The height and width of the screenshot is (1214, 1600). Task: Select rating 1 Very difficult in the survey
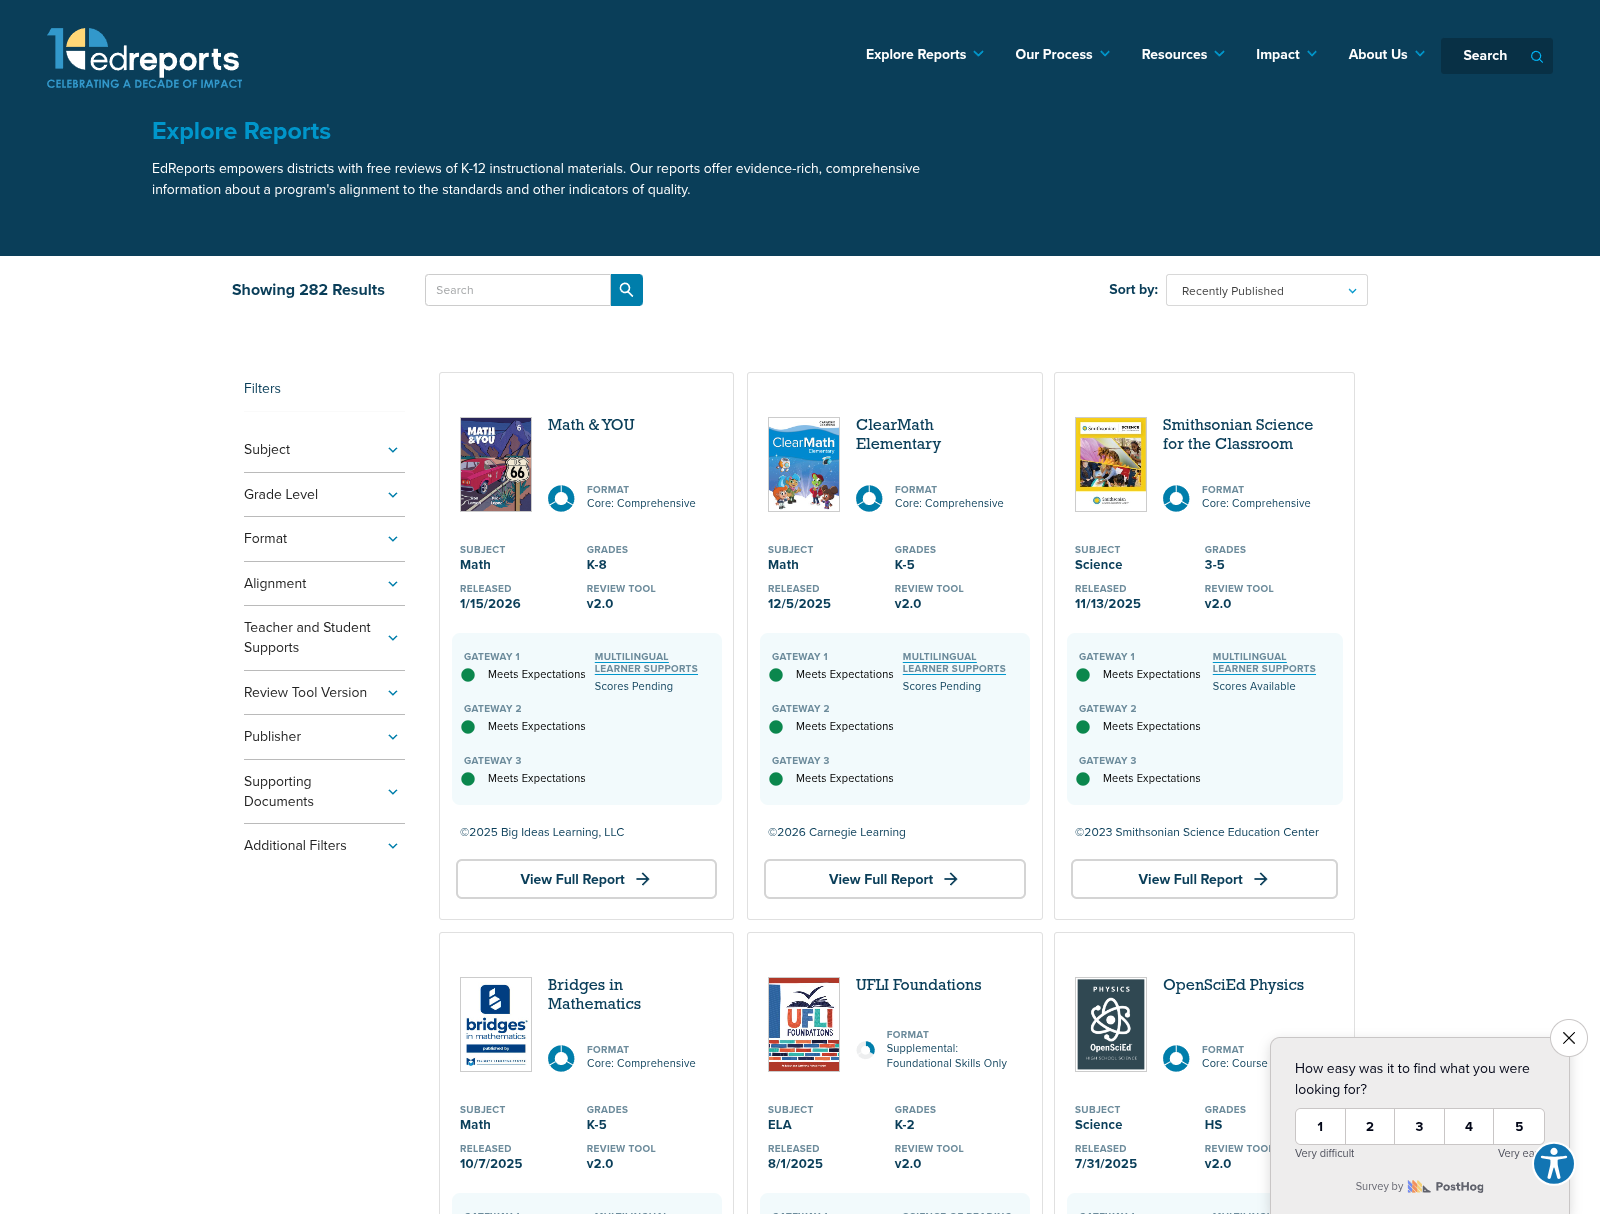(x=1320, y=1126)
